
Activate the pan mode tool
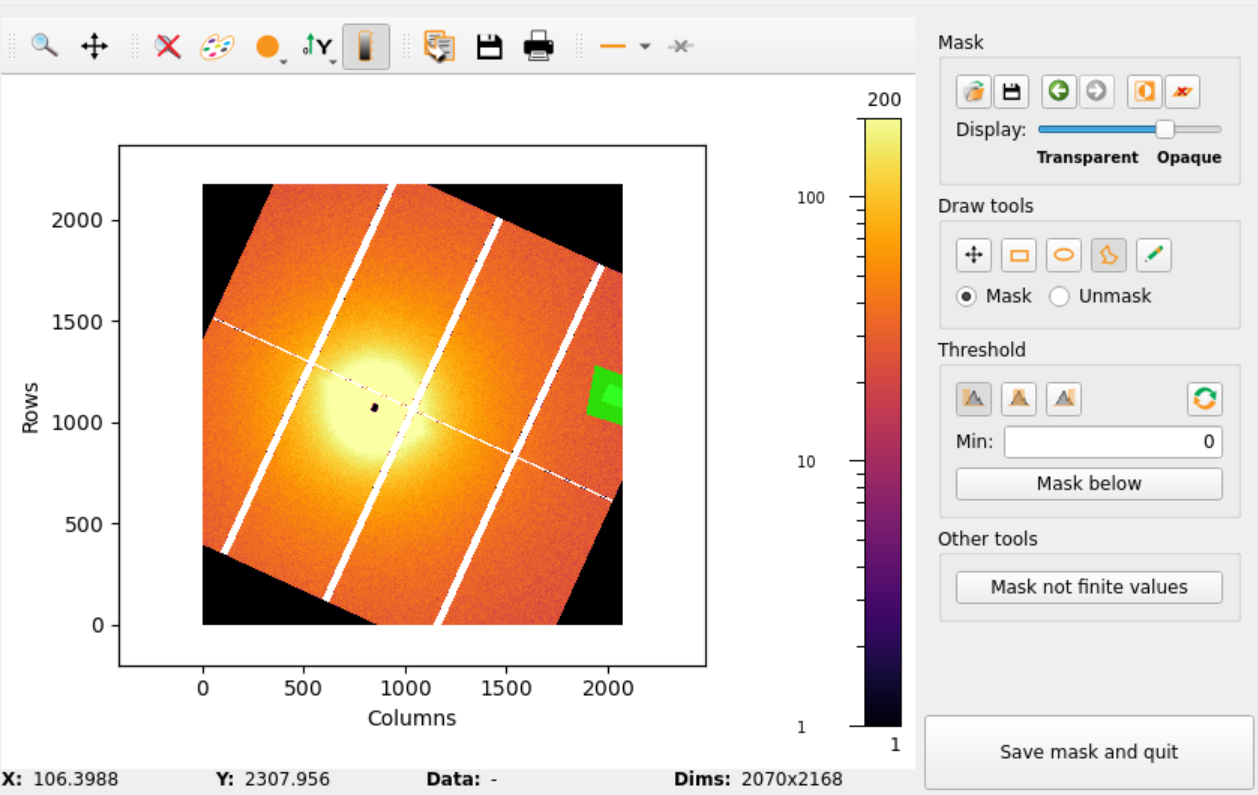point(94,46)
